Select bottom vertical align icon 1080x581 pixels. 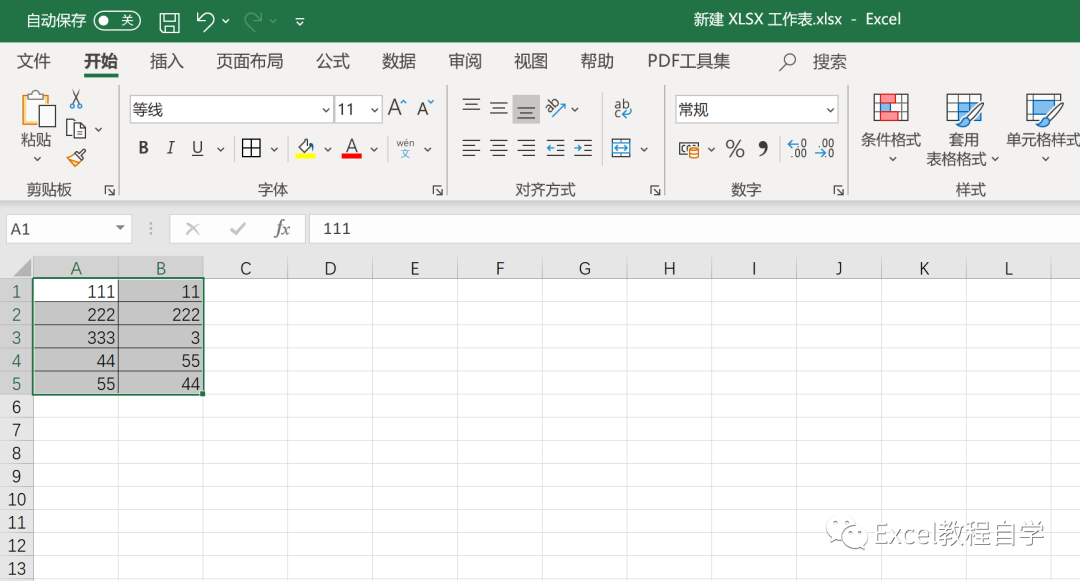[x=526, y=109]
